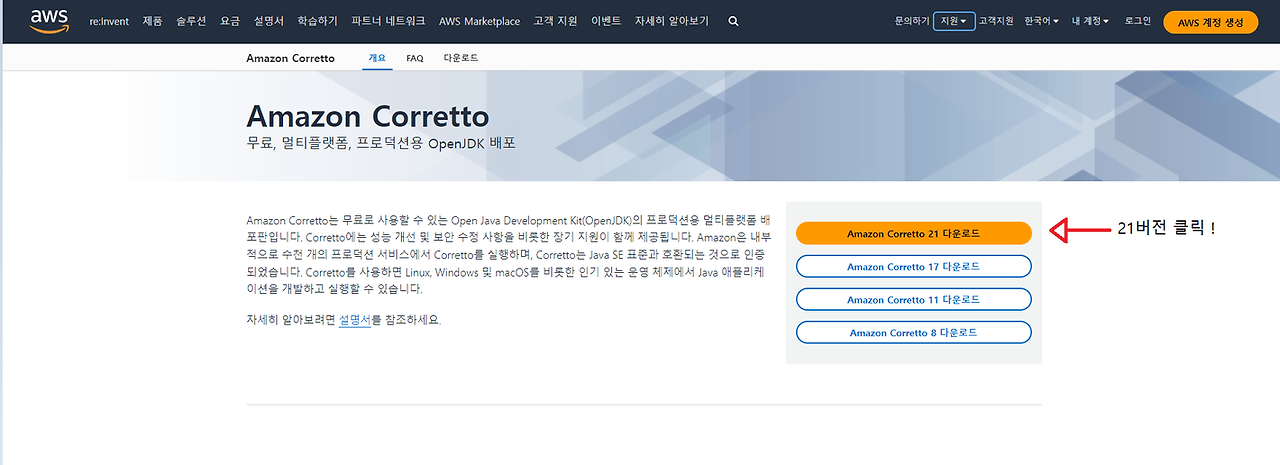Open the search magnifier icon

[734, 21]
